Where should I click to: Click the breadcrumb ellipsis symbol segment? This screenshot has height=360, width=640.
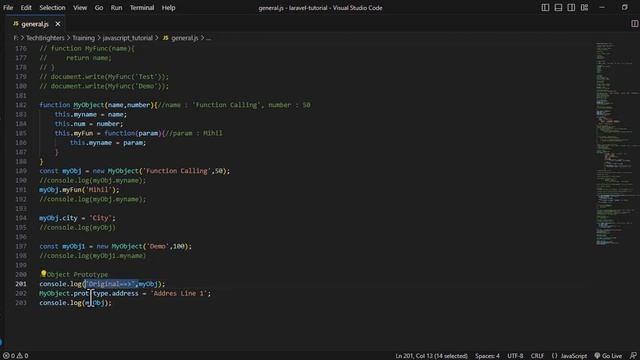point(209,38)
